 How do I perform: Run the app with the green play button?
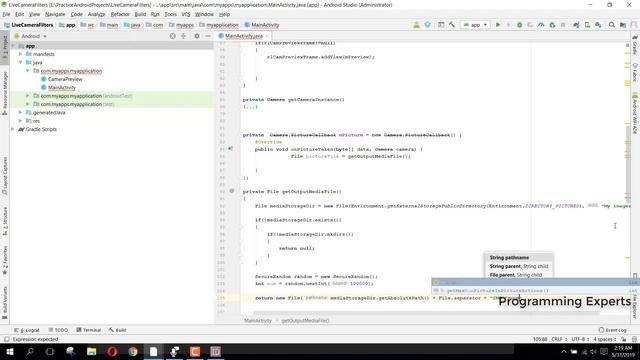(x=498, y=25)
